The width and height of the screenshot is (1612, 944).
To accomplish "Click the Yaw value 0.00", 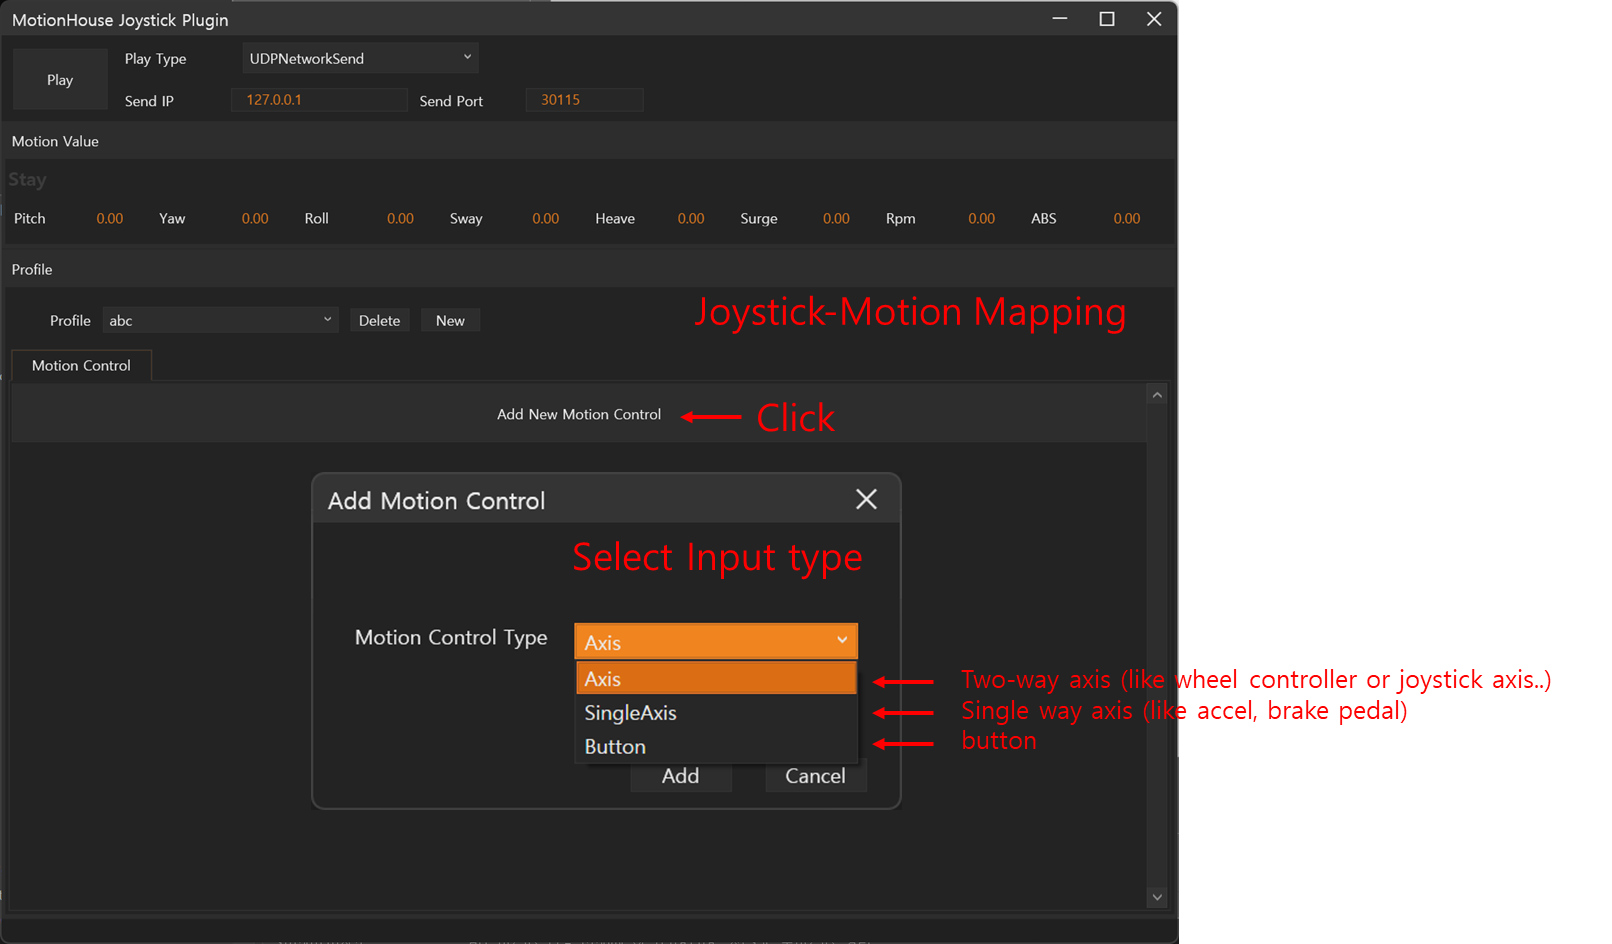I will click(x=255, y=218).
